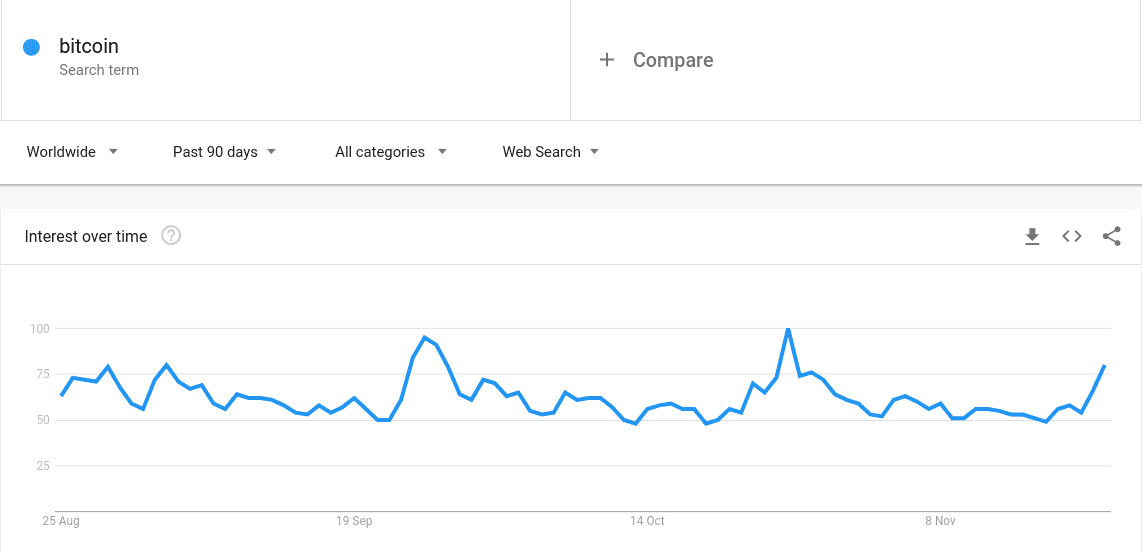Click the 14 Oct date label on axis
1142x552 pixels.
tap(647, 521)
